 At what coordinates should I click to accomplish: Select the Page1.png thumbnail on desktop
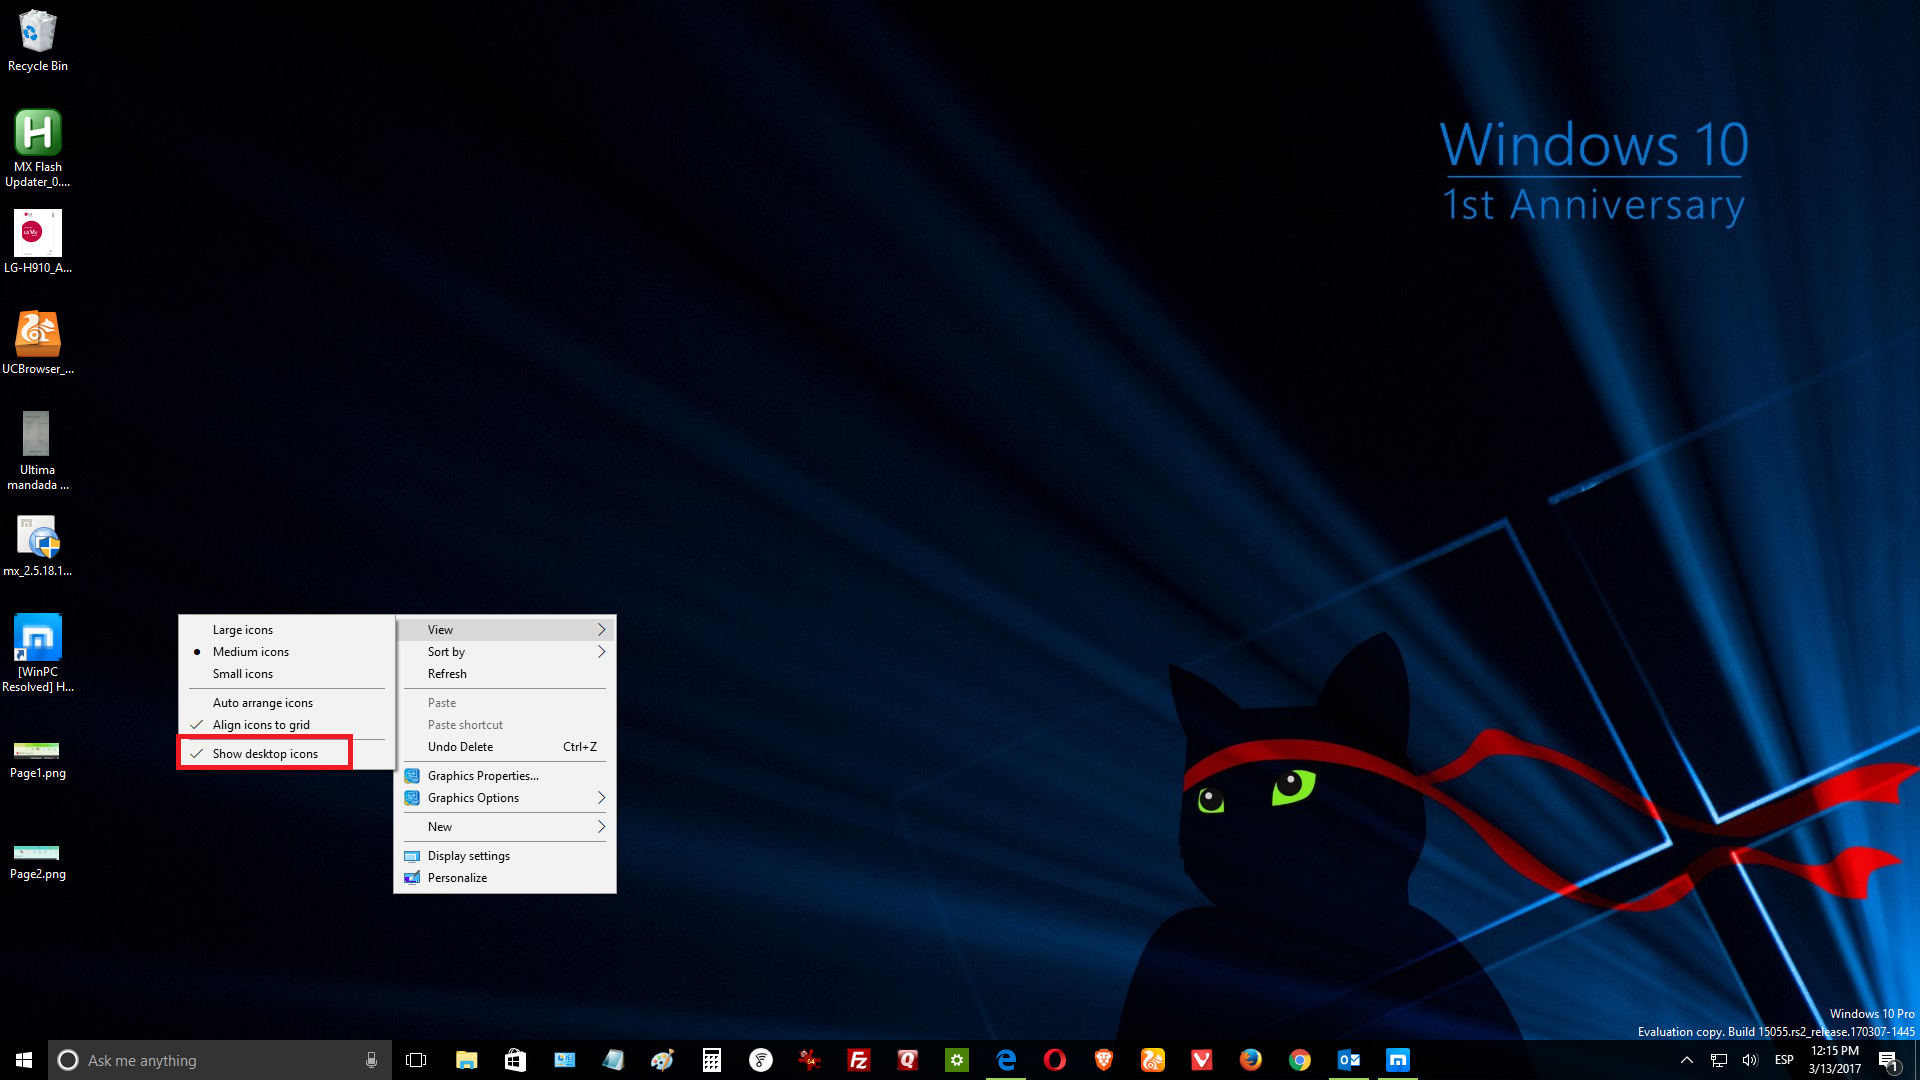click(38, 760)
